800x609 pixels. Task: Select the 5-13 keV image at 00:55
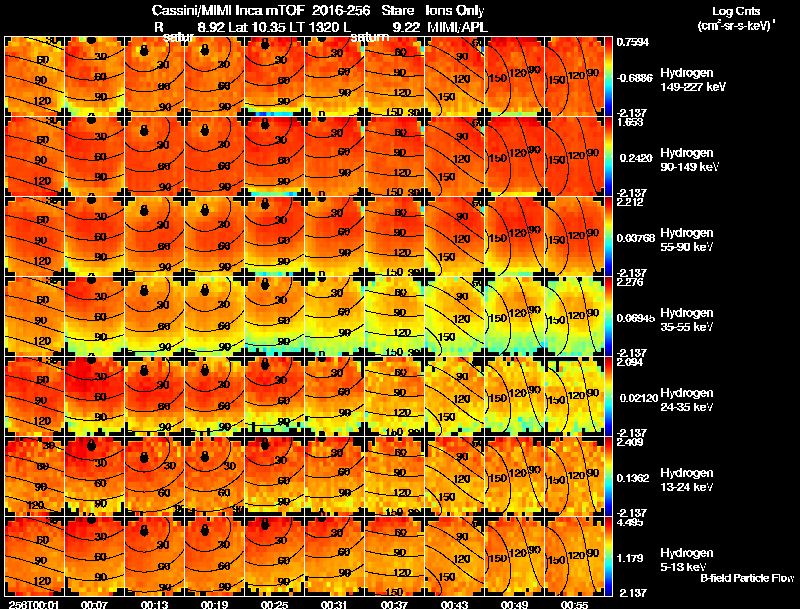coord(575,556)
